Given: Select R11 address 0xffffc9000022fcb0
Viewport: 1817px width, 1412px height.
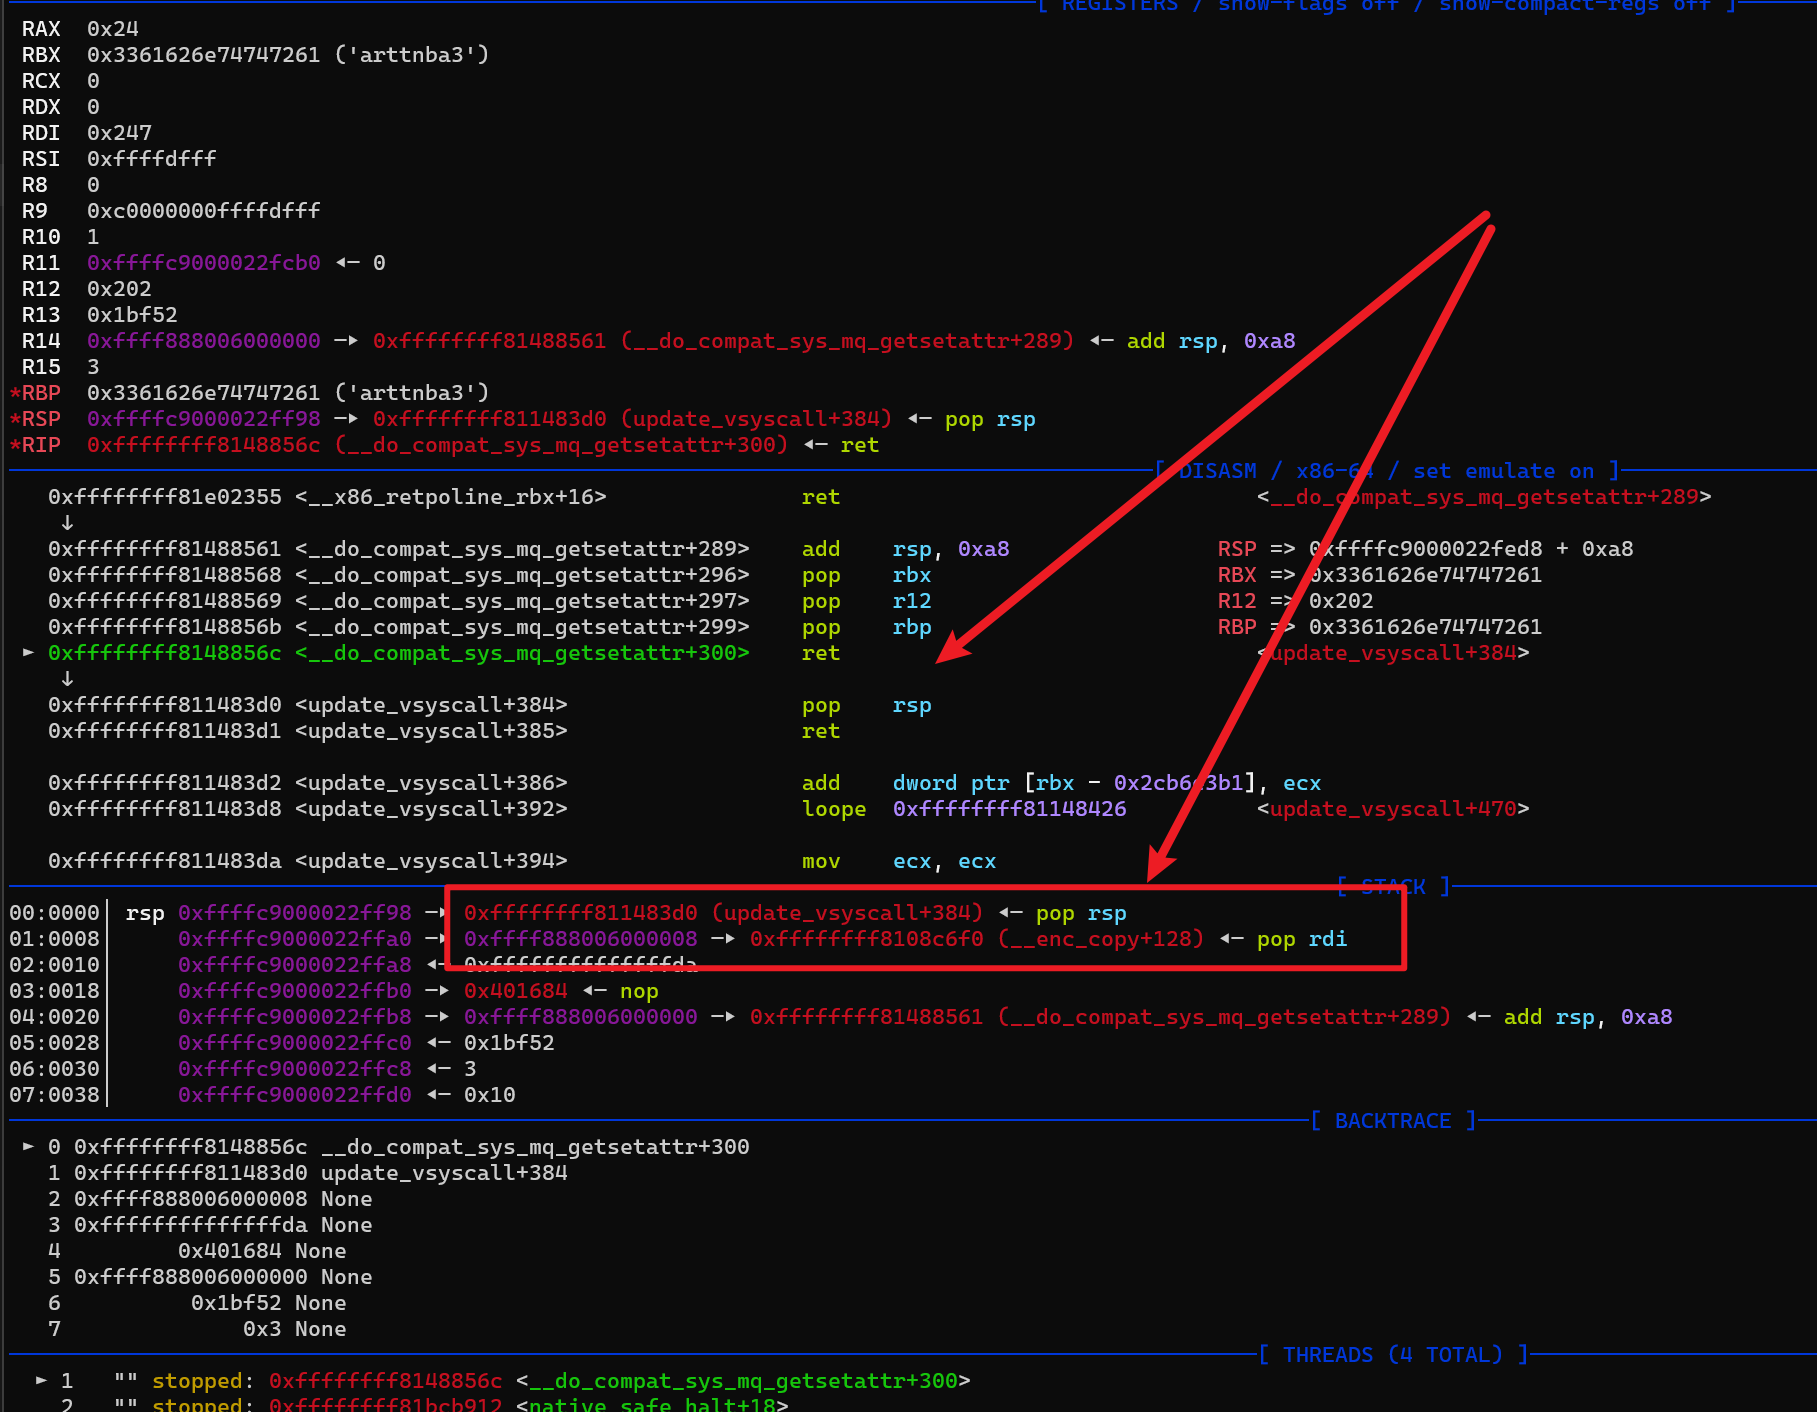Looking at the screenshot, I should [203, 263].
